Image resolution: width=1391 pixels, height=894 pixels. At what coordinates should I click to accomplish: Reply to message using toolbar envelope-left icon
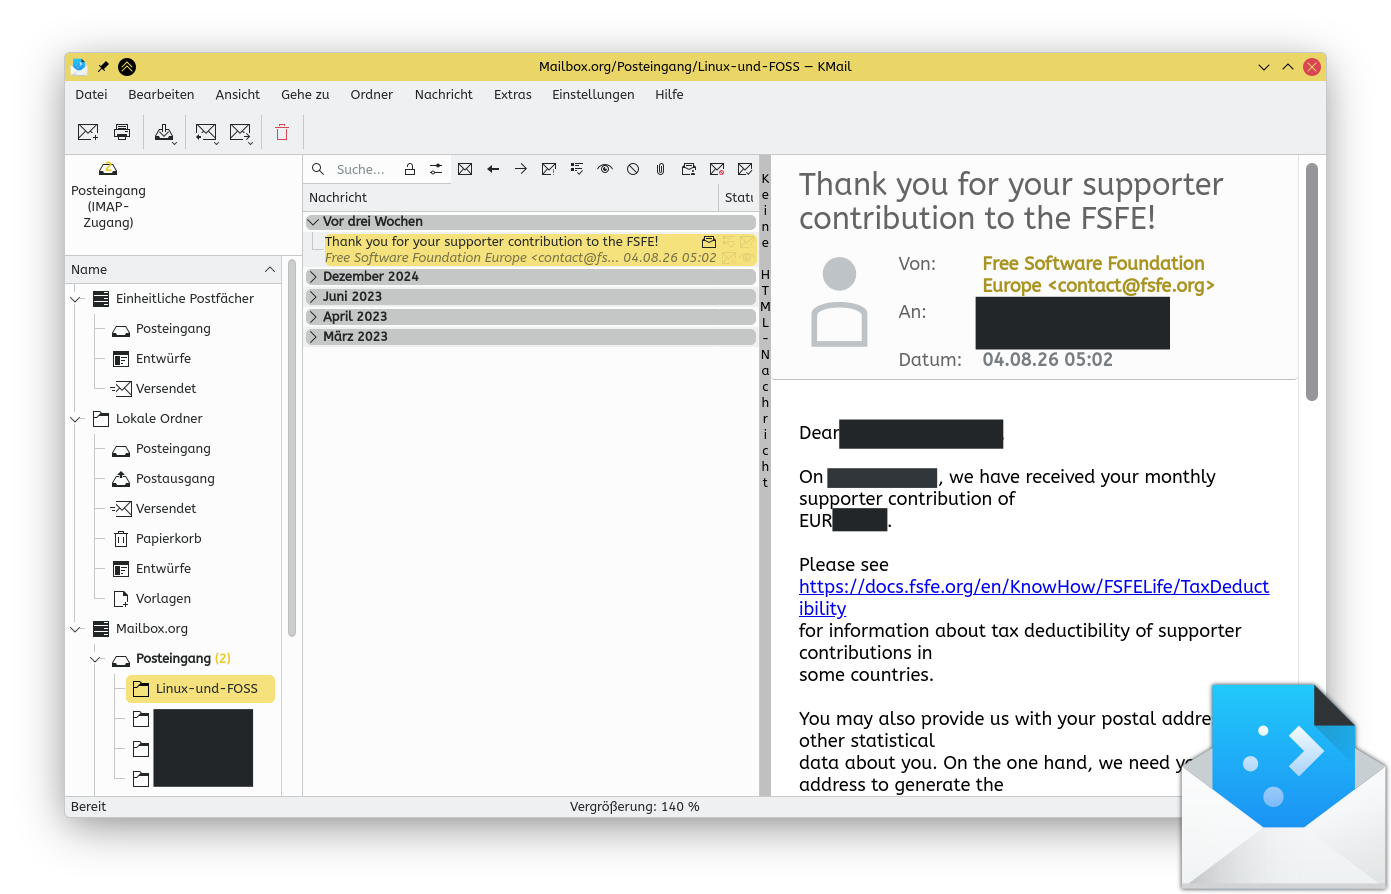206,132
